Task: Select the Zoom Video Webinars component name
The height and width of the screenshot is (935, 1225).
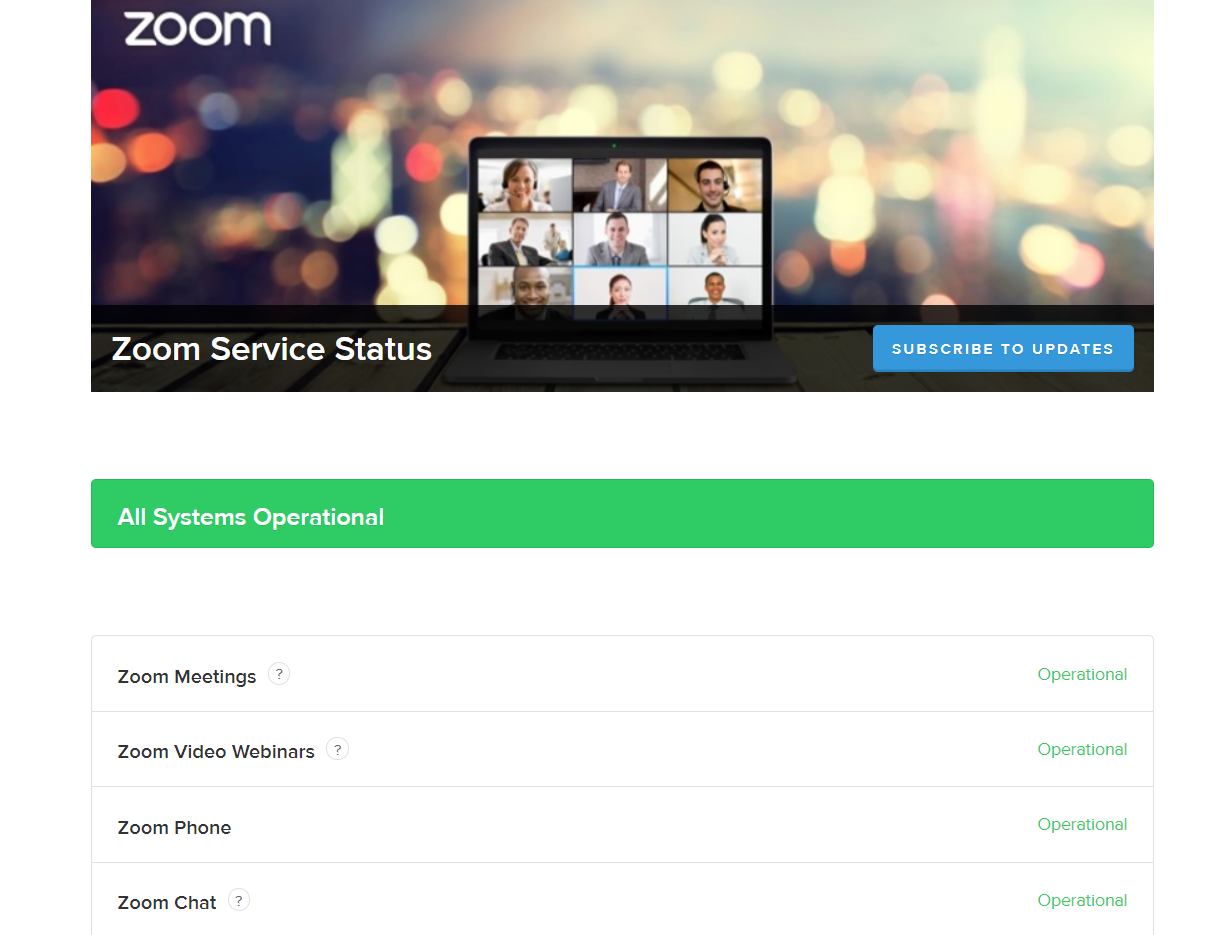Action: pos(216,752)
